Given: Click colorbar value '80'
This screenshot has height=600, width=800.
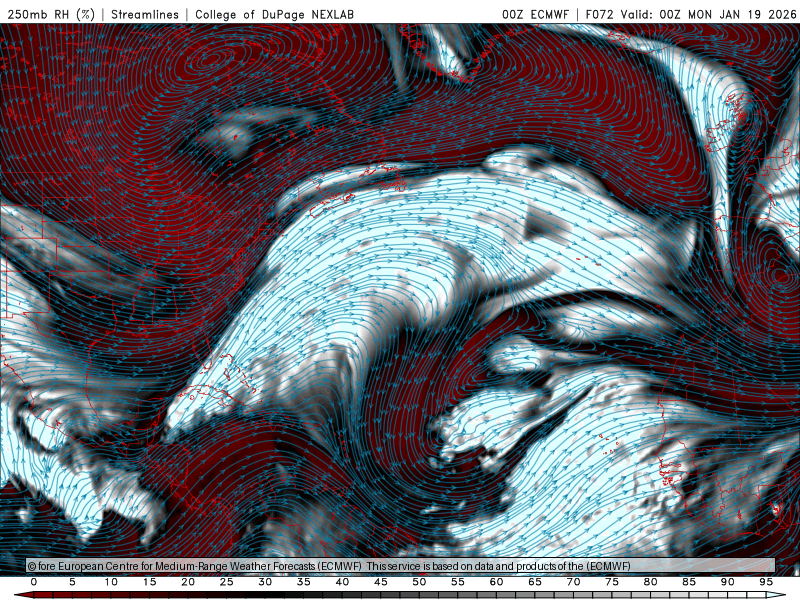Looking at the screenshot, I should click(650, 582).
